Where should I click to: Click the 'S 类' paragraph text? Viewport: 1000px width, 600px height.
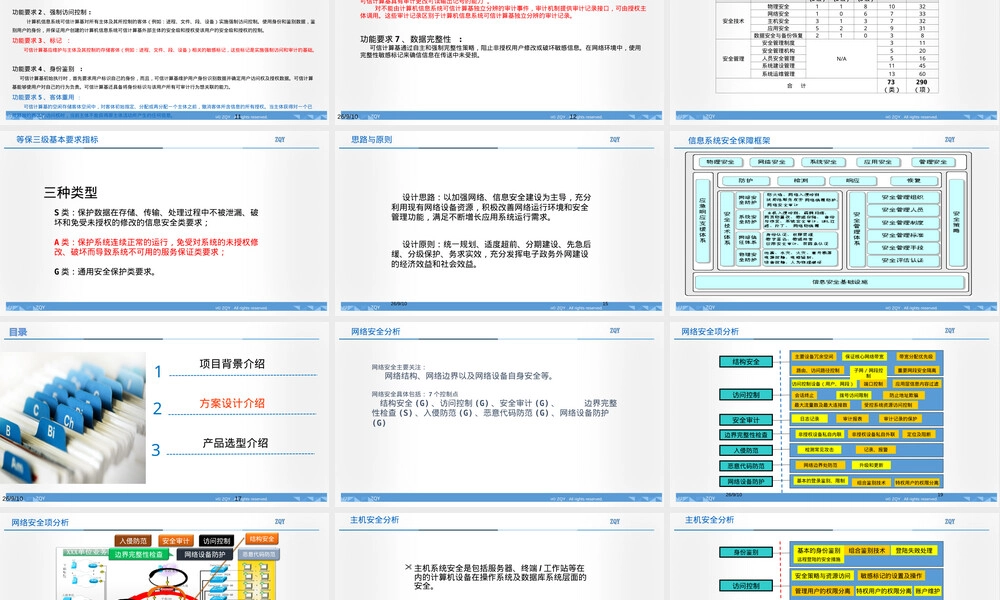pyautogui.click(x=156, y=217)
